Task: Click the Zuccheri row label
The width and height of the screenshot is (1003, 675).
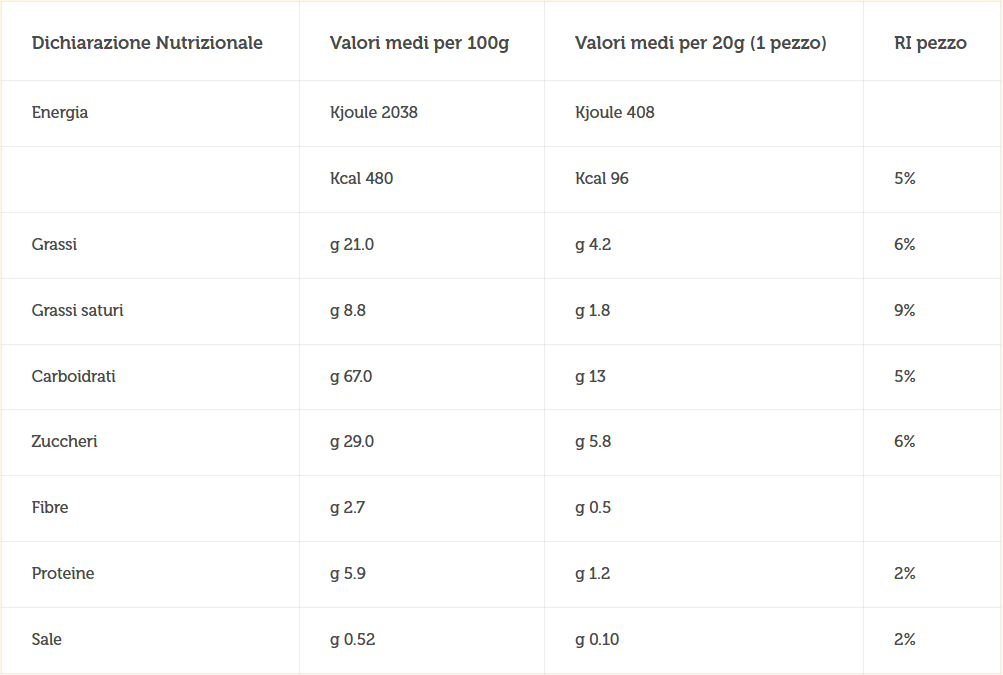Action: pyautogui.click(x=64, y=441)
